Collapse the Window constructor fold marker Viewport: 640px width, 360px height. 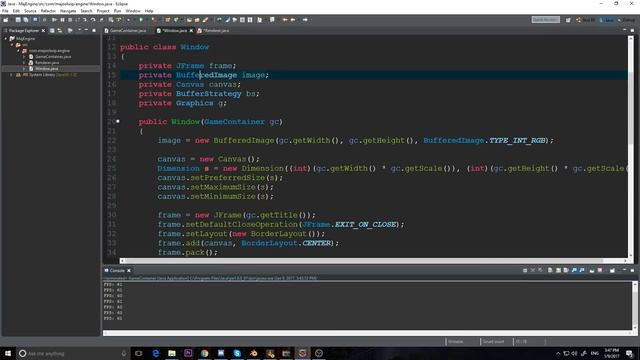(x=118, y=121)
